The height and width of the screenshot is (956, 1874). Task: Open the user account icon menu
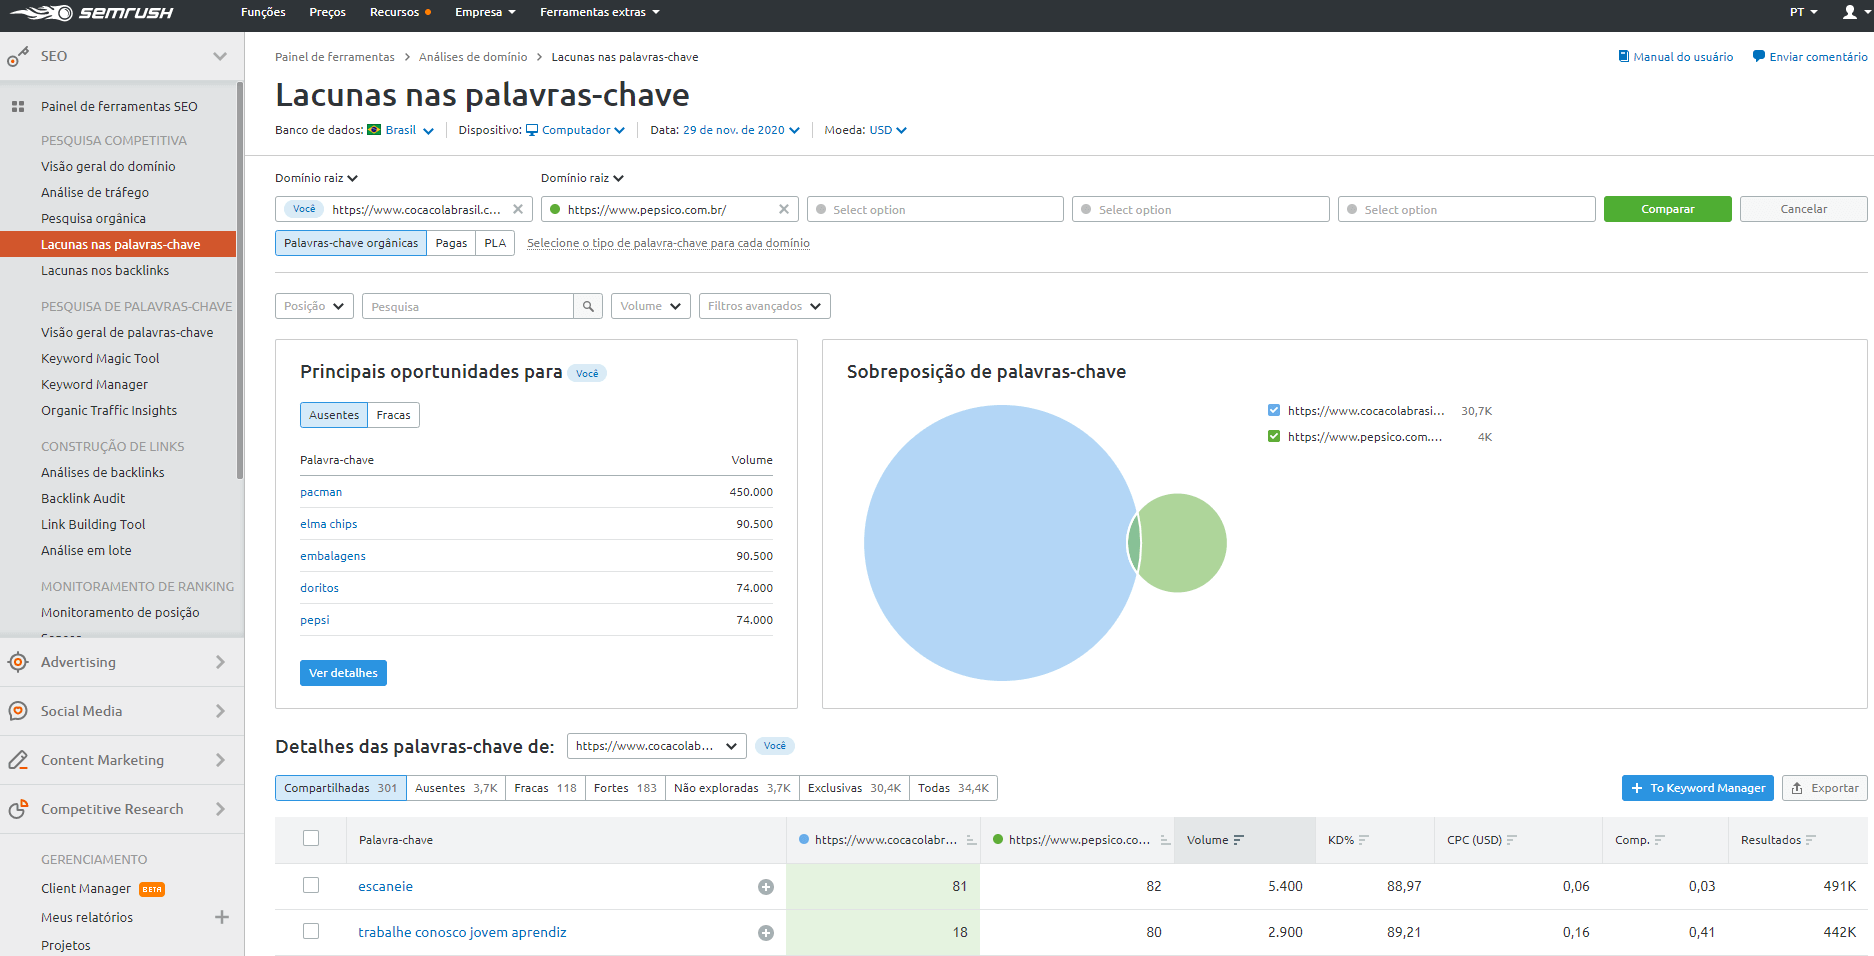[1850, 12]
